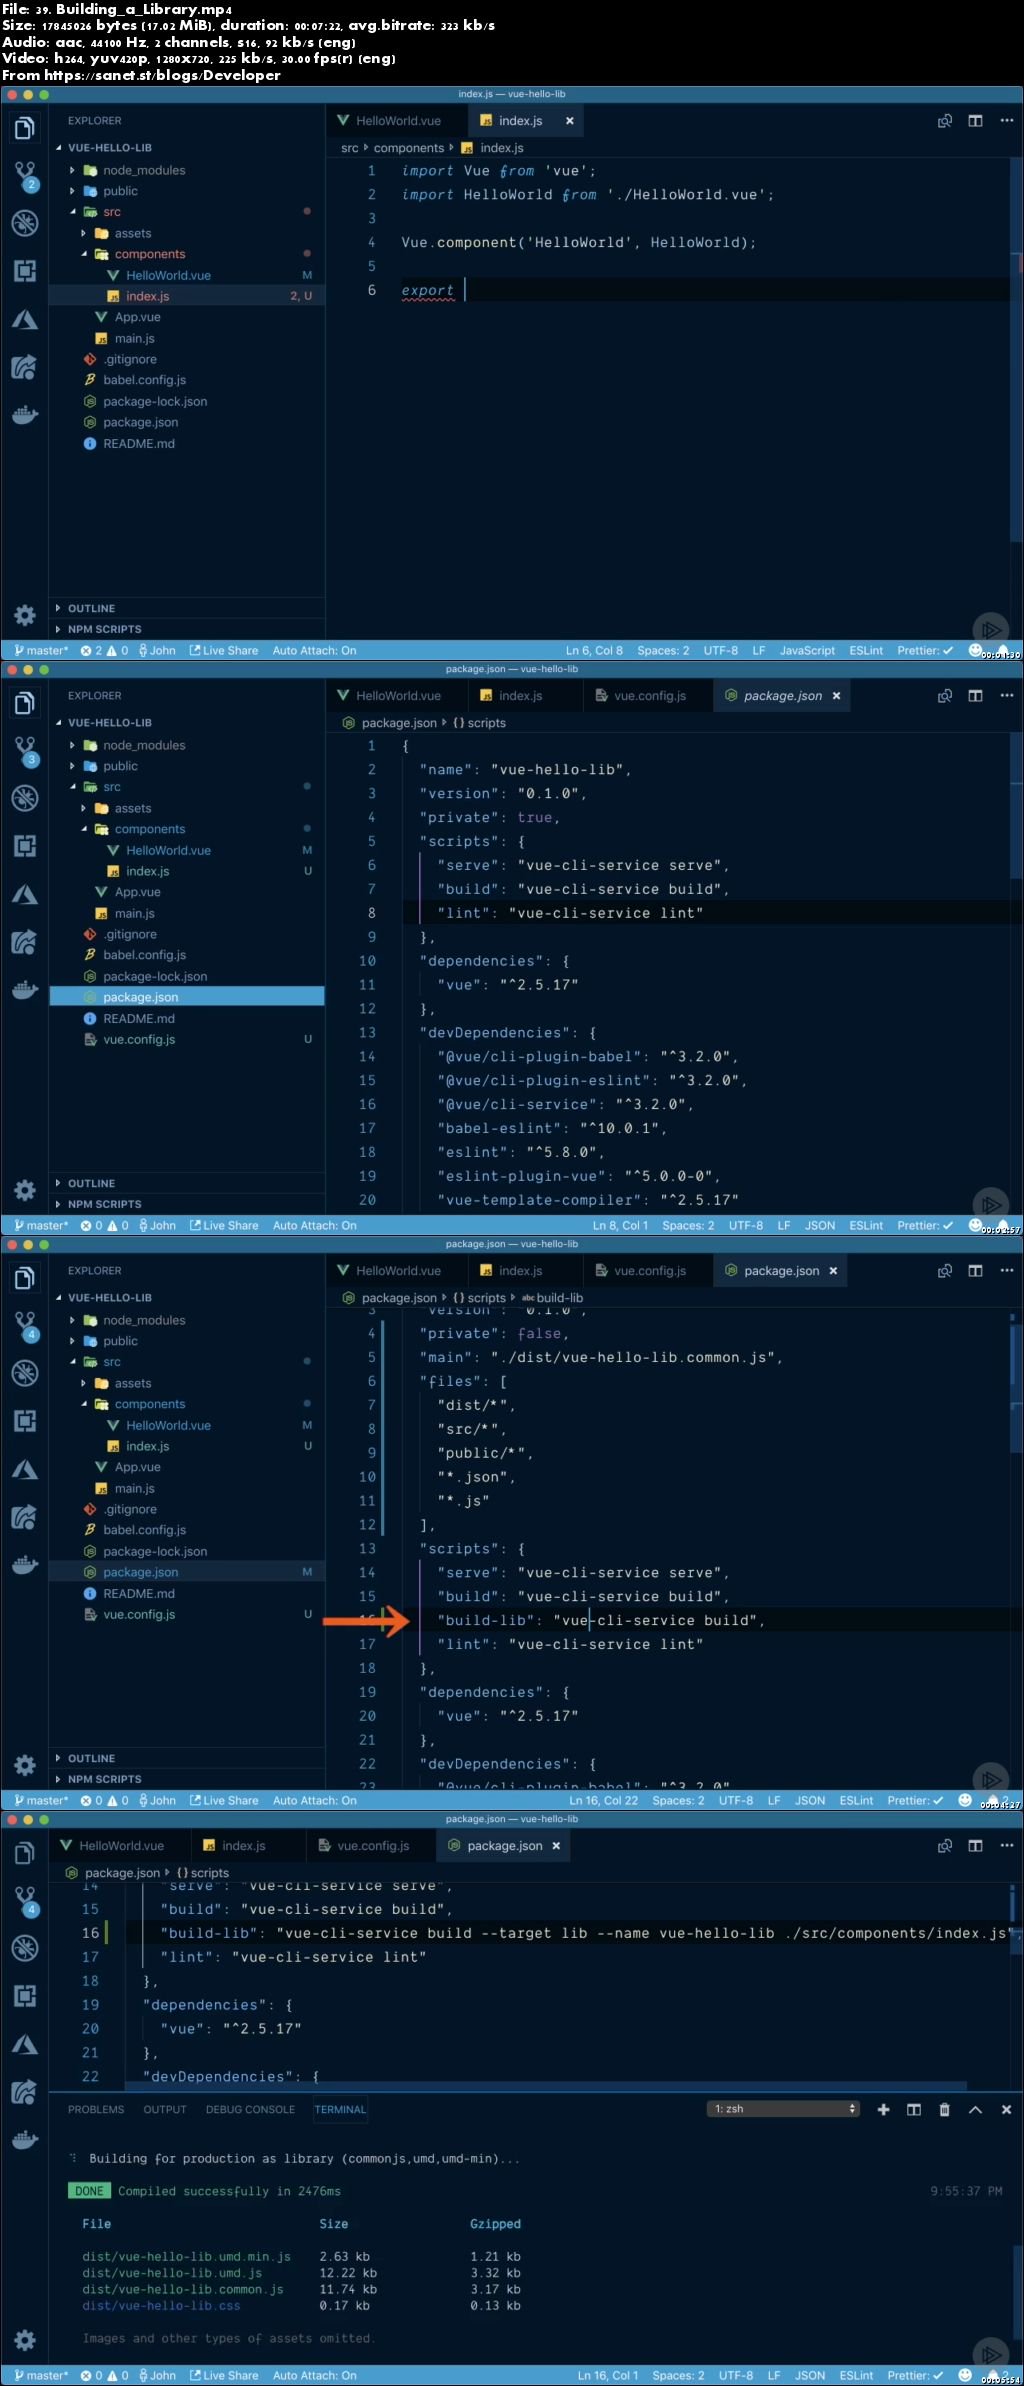The height and width of the screenshot is (2386, 1024).
Task: Click feedback smiley in the terminal window status bar
Action: [x=965, y=2374]
